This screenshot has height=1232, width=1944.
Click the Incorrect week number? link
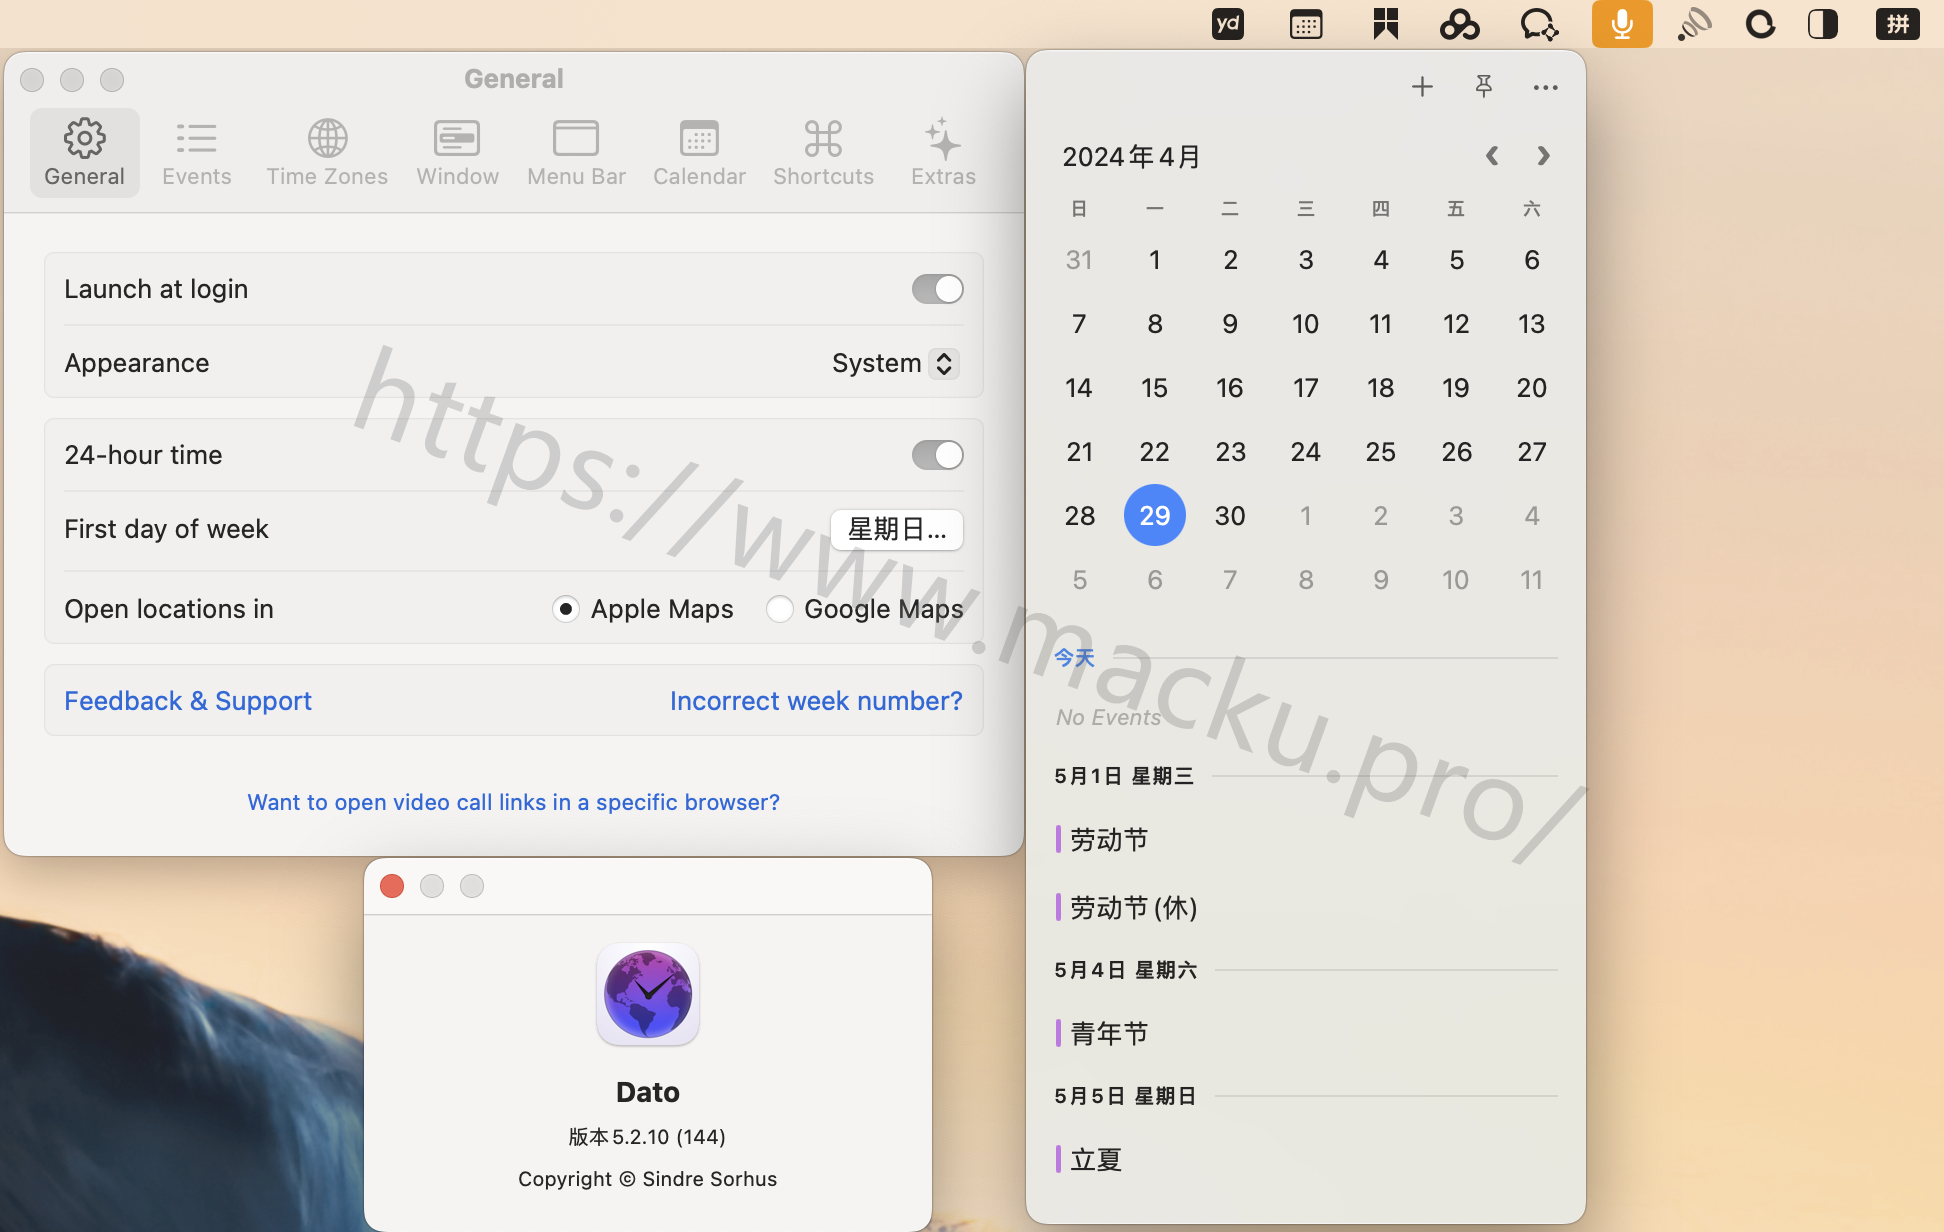pos(816,701)
